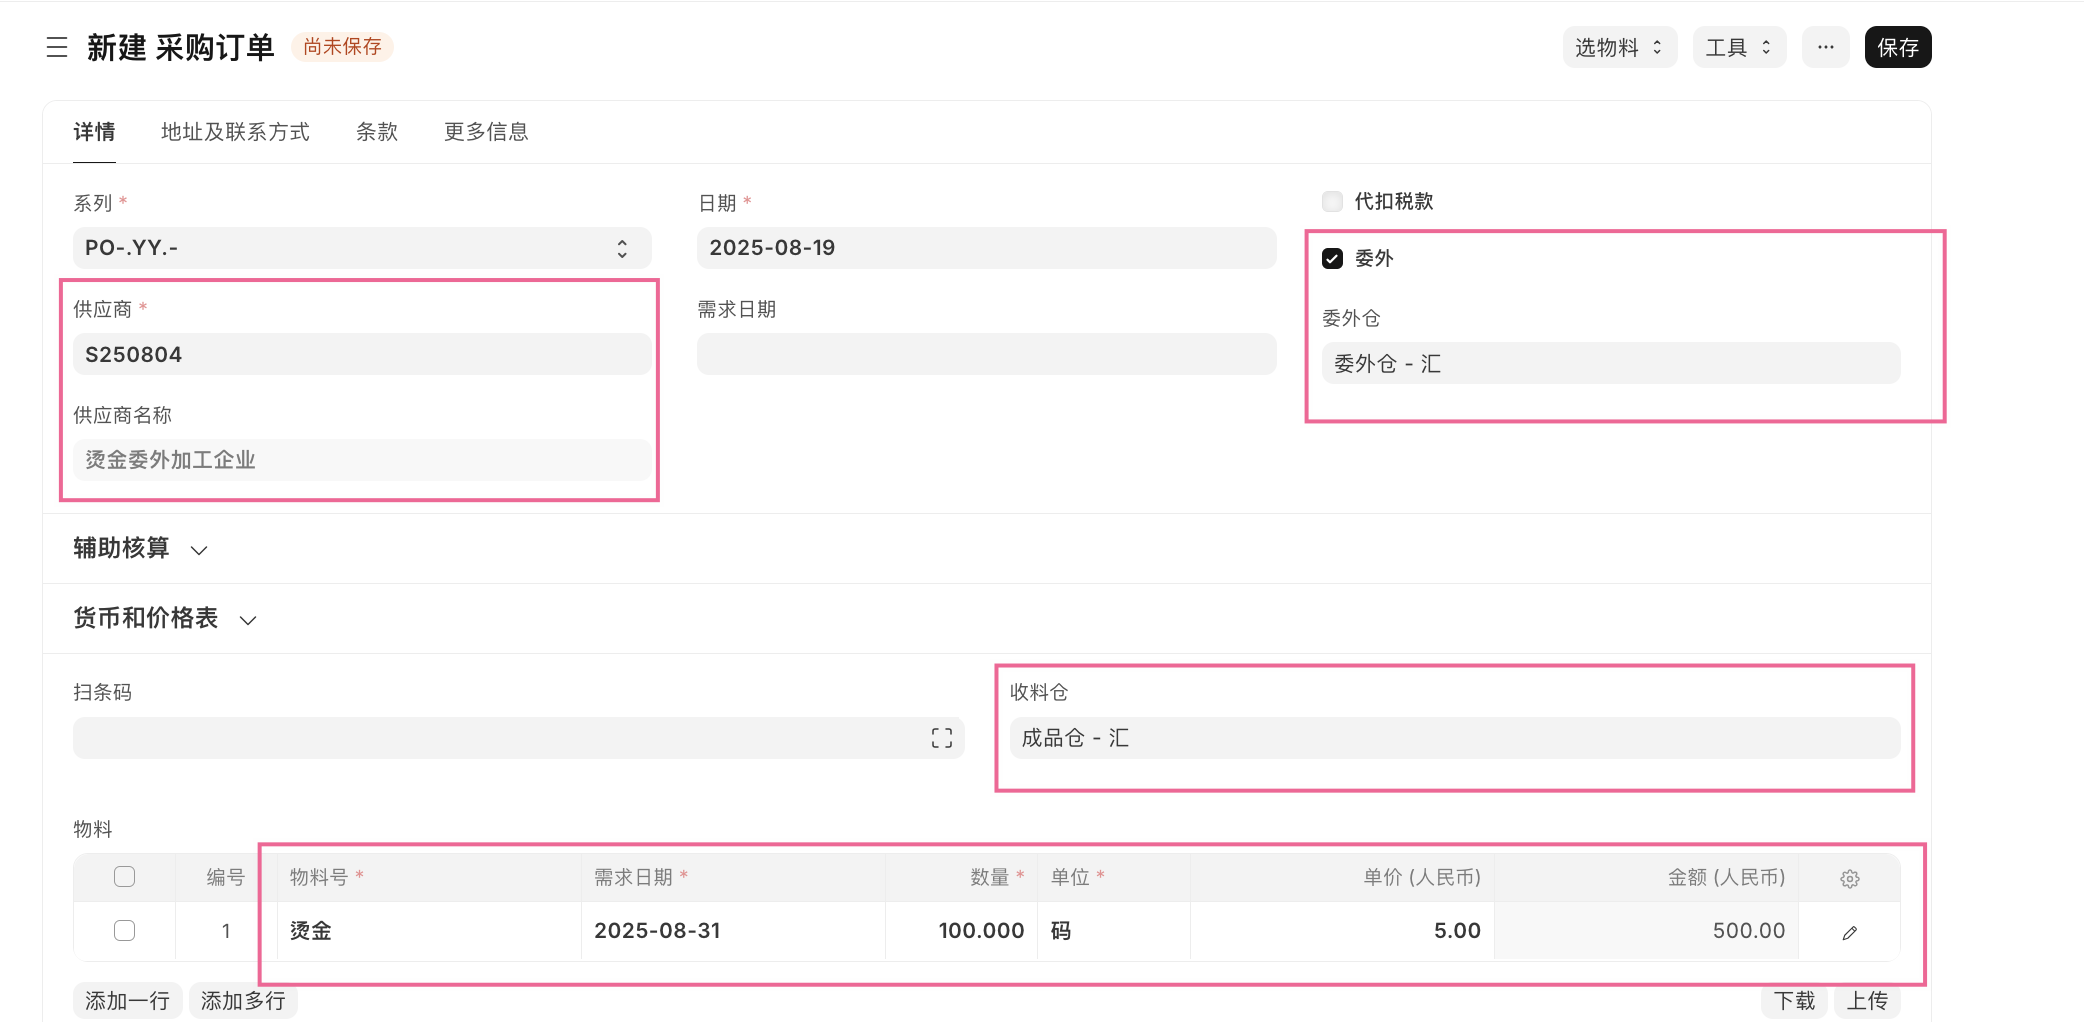Click the 保存 button

[1897, 47]
